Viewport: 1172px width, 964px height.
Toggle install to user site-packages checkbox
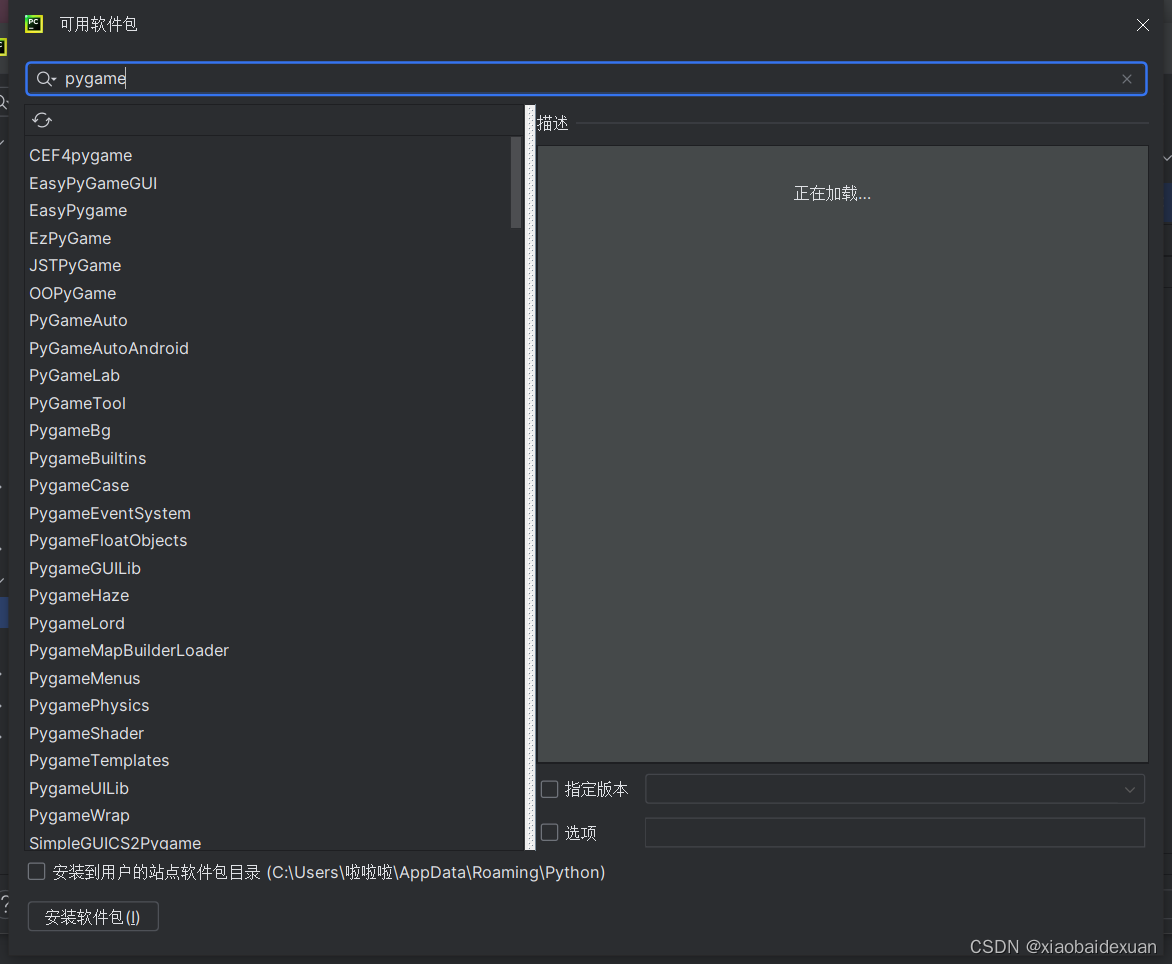pyautogui.click(x=36, y=871)
